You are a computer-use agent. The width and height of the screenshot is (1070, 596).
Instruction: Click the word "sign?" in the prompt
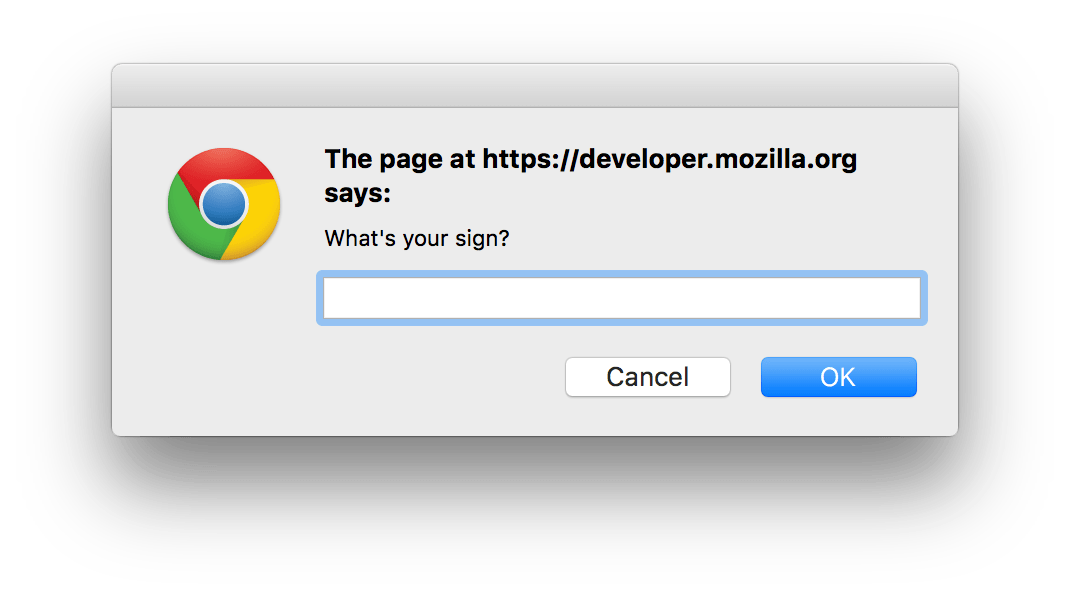click(x=485, y=240)
